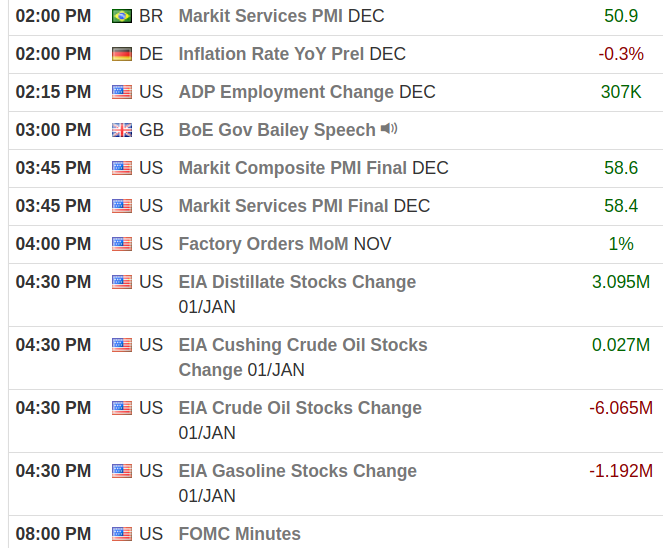This screenshot has height=548, width=663.
Task: Click US flag in Factory Orders MoM row
Action: point(121,244)
